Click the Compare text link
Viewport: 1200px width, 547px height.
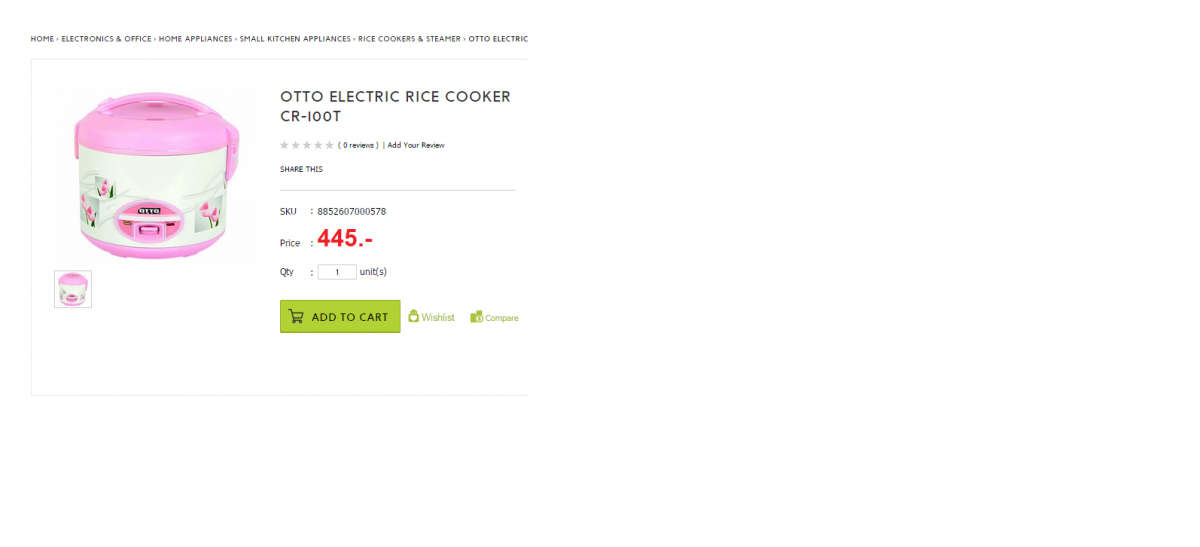[502, 318]
